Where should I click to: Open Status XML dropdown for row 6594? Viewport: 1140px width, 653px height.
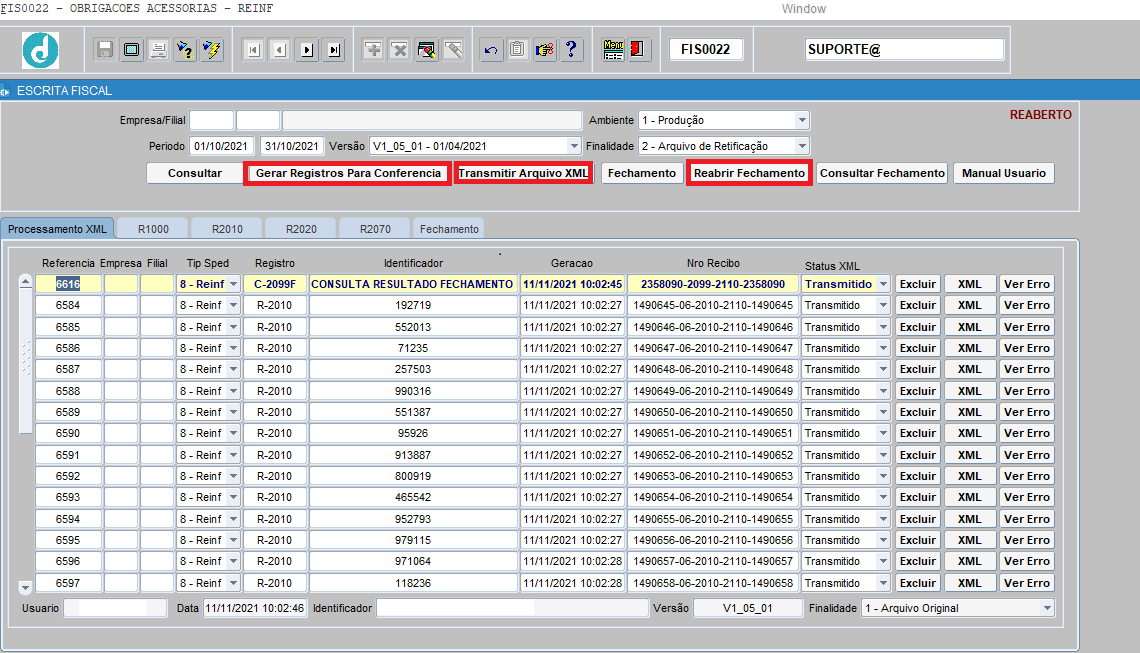click(883, 519)
